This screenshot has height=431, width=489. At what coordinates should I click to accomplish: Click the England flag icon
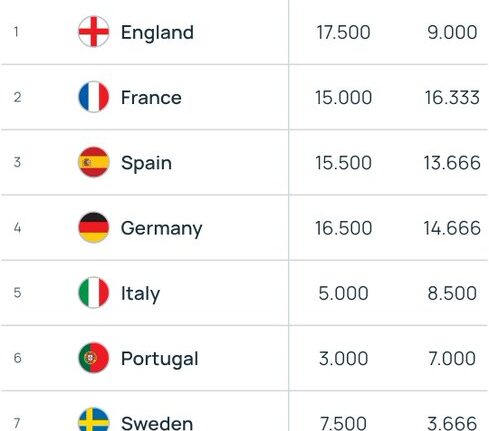click(94, 32)
